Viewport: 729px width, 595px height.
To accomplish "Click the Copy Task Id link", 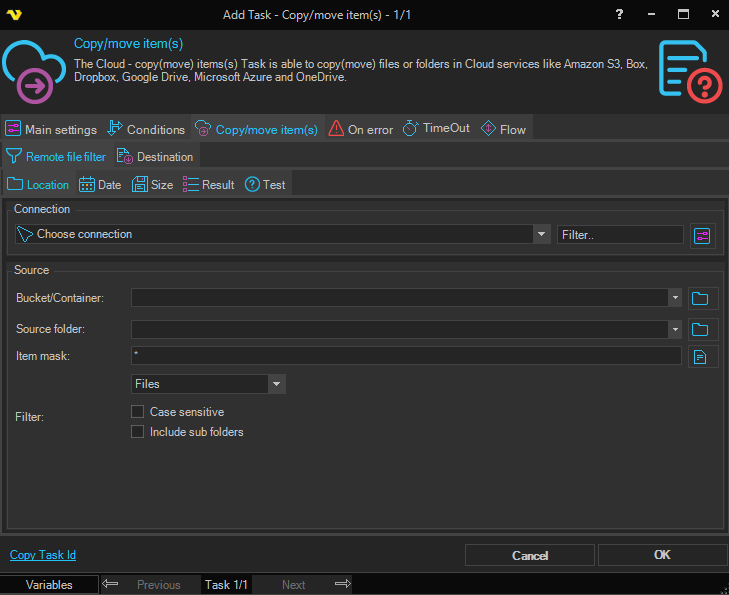I will pyautogui.click(x=43, y=555).
